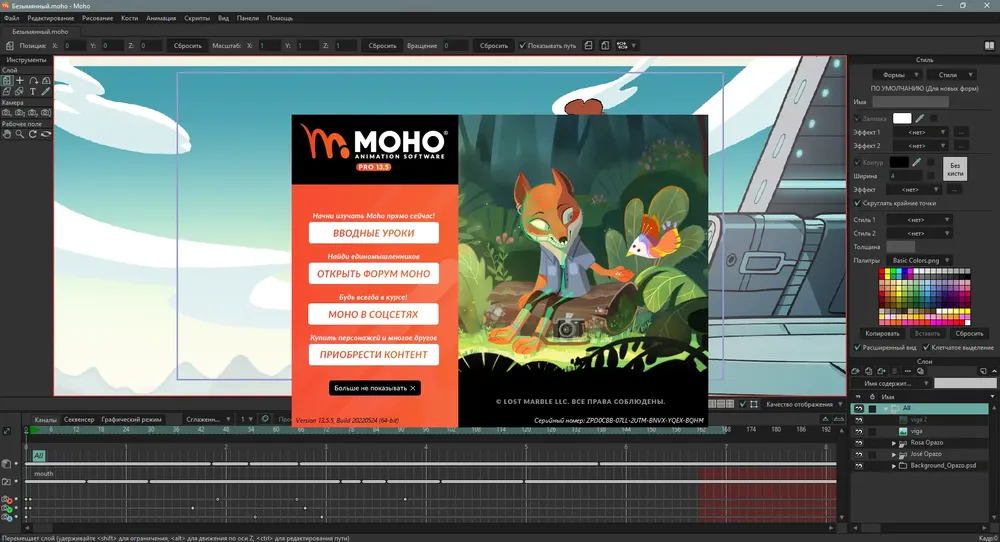Select the Layer Selector tool
The height and width of the screenshot is (542, 1000).
pos(19,92)
